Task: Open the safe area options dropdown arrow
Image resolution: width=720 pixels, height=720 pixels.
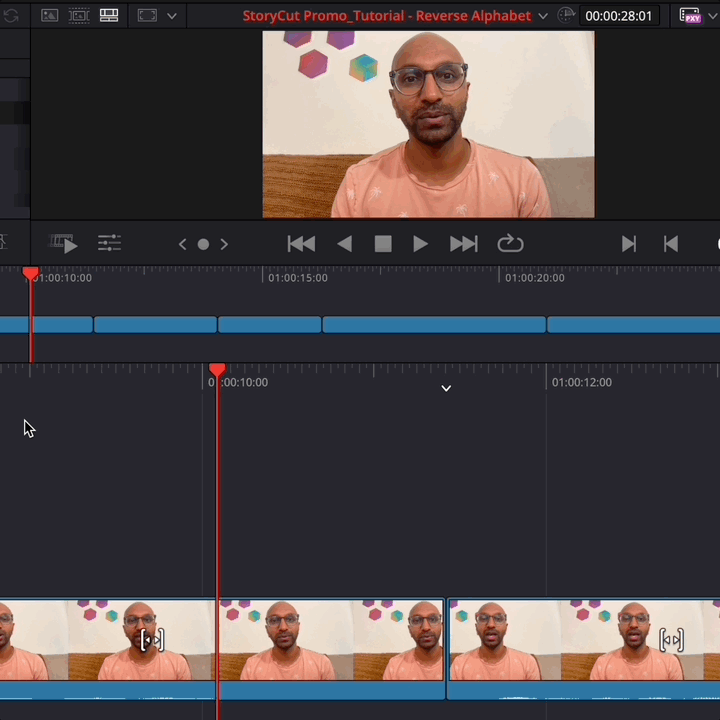Action: (172, 16)
